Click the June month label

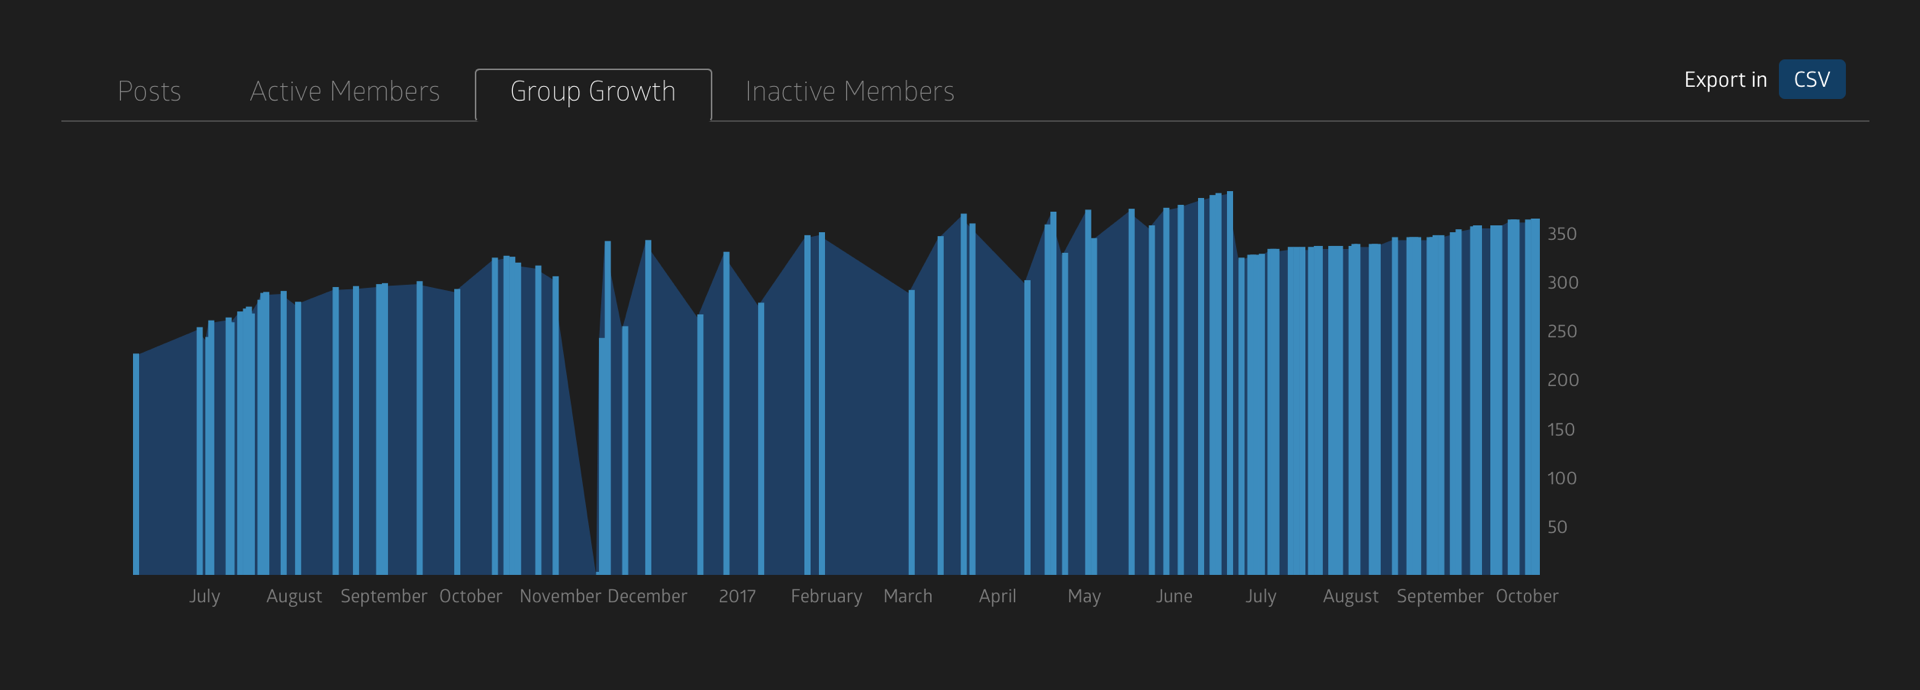click(x=1174, y=596)
